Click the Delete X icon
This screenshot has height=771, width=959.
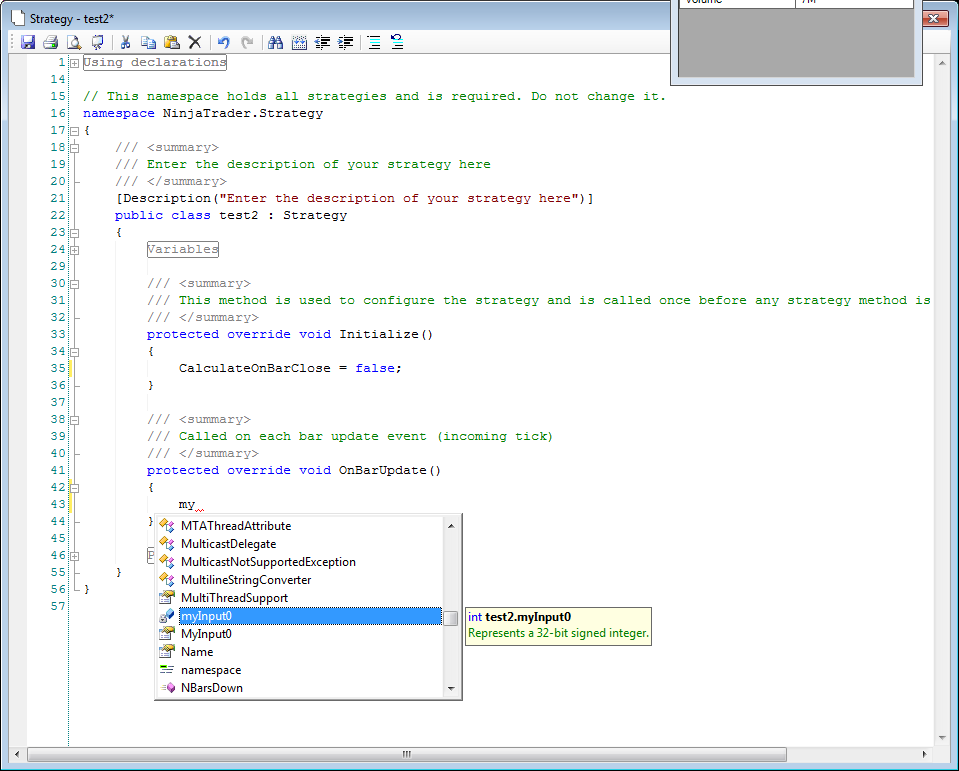tap(195, 42)
